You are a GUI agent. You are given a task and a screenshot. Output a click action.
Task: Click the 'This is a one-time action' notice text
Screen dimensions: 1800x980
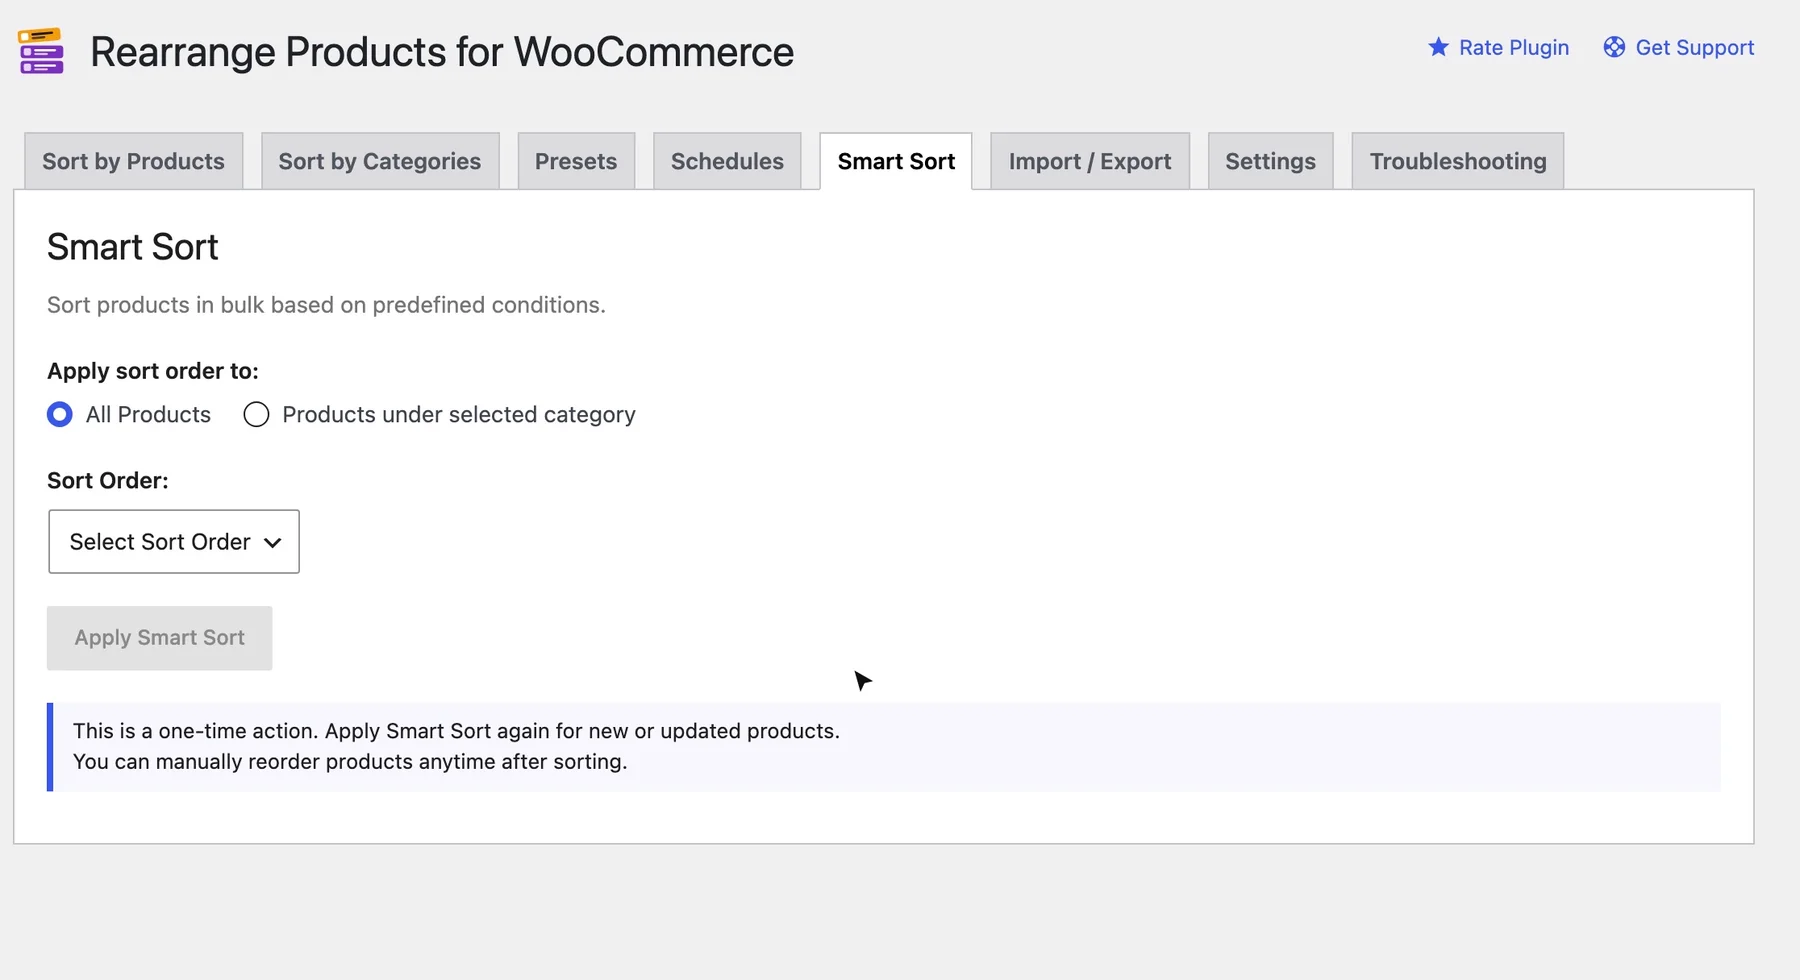[456, 731]
